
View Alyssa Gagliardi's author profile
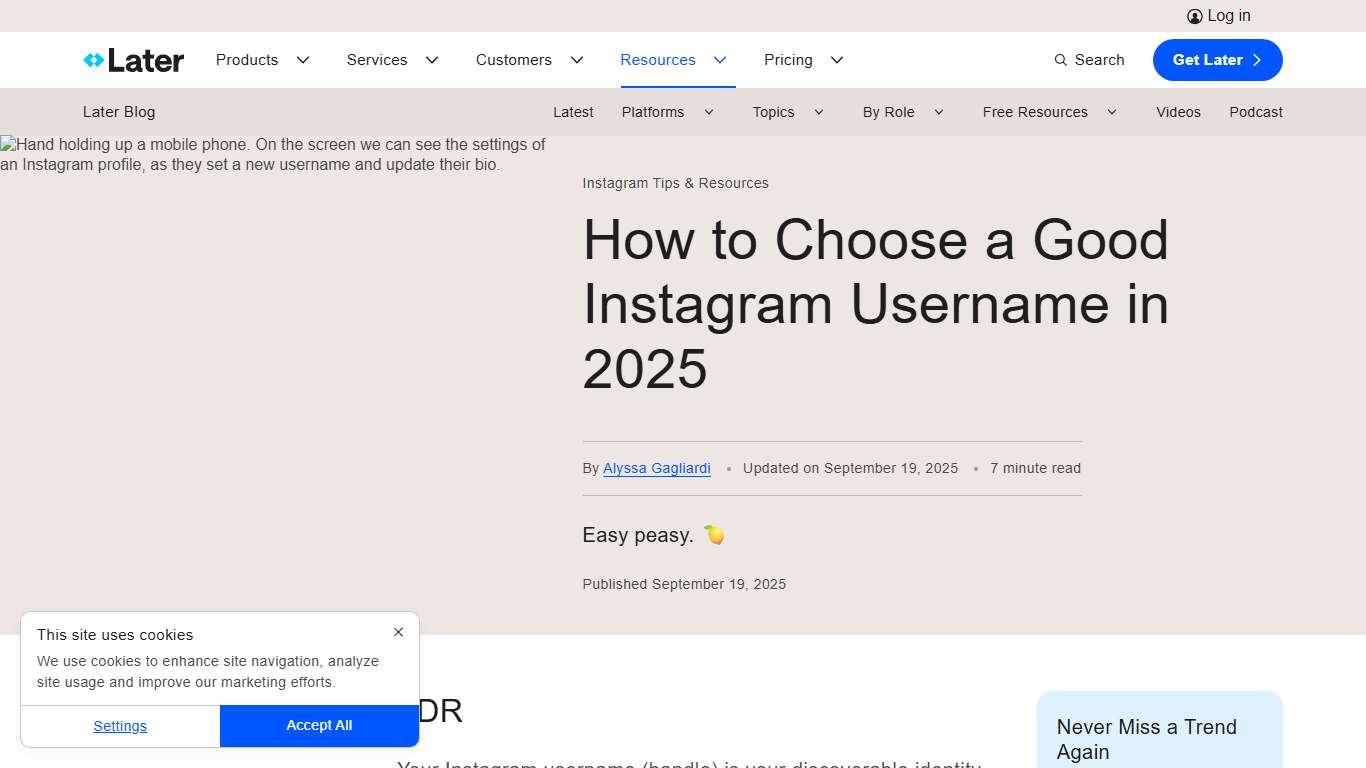[657, 468]
